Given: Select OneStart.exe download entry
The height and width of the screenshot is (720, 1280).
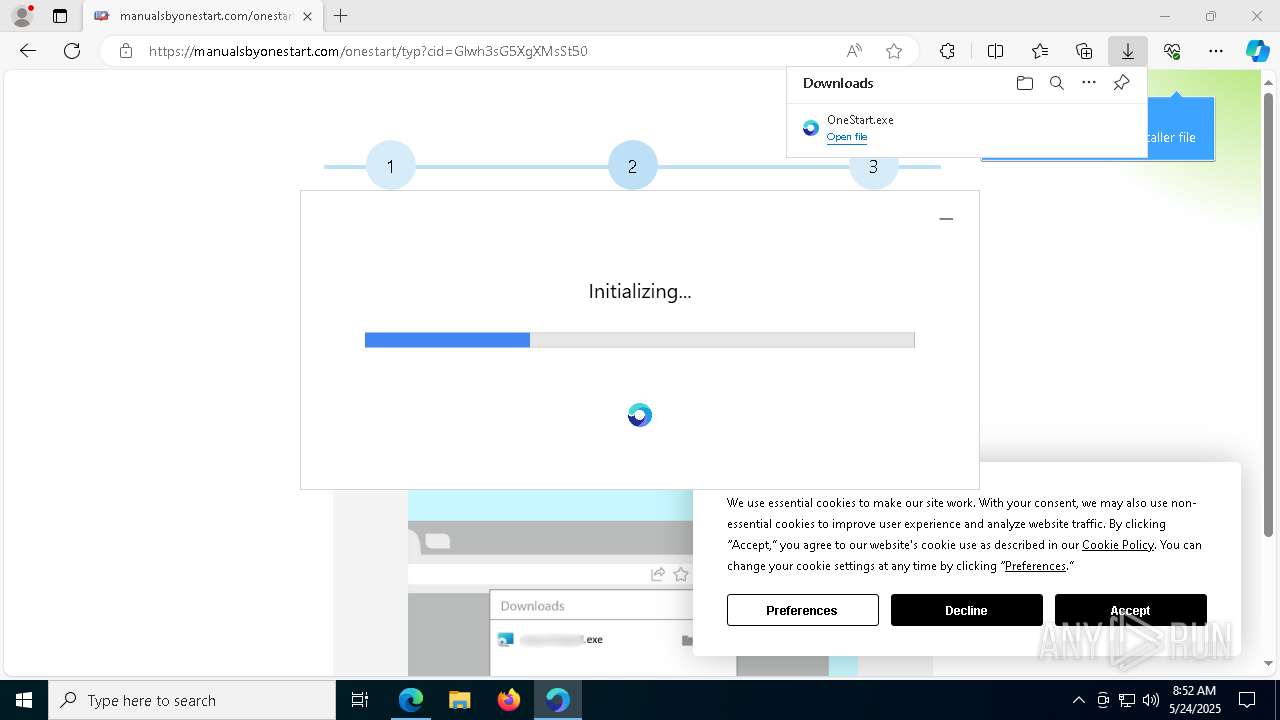Looking at the screenshot, I should [966, 128].
